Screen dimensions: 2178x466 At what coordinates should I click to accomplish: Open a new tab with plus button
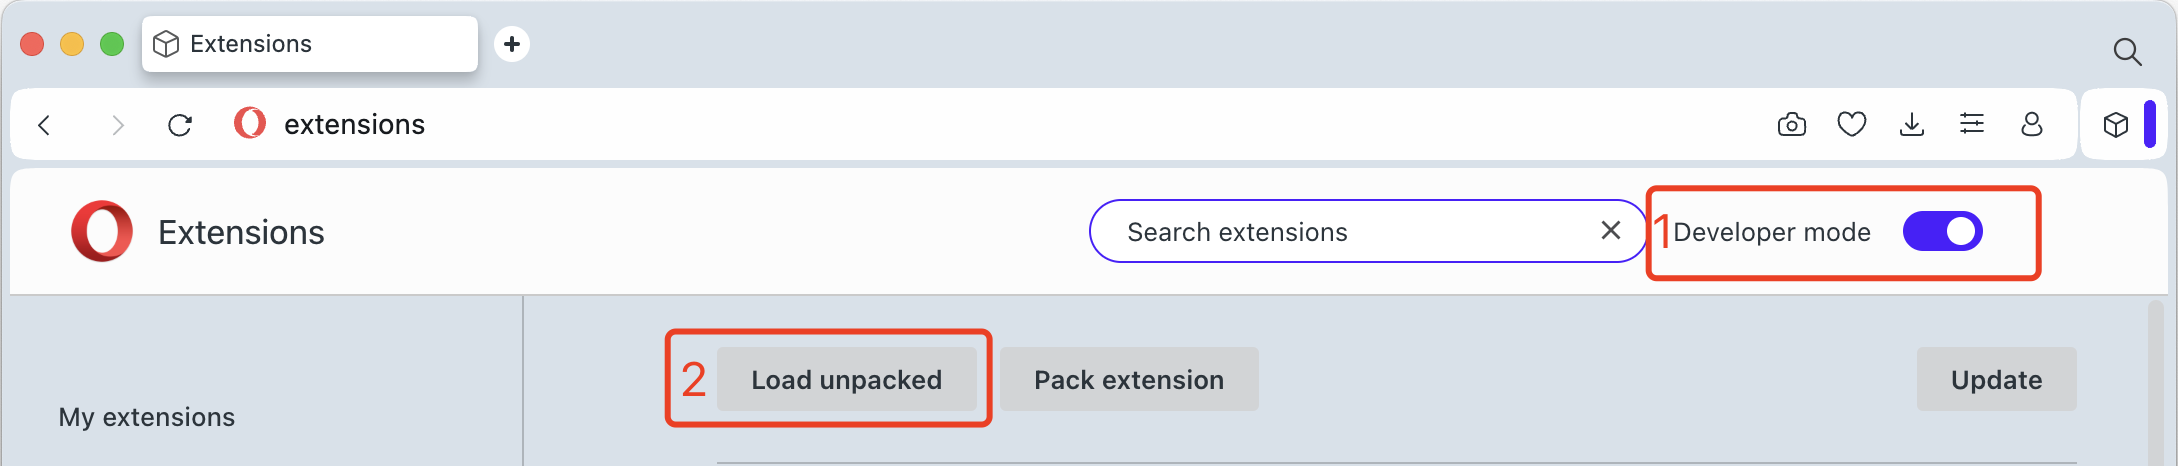512,44
